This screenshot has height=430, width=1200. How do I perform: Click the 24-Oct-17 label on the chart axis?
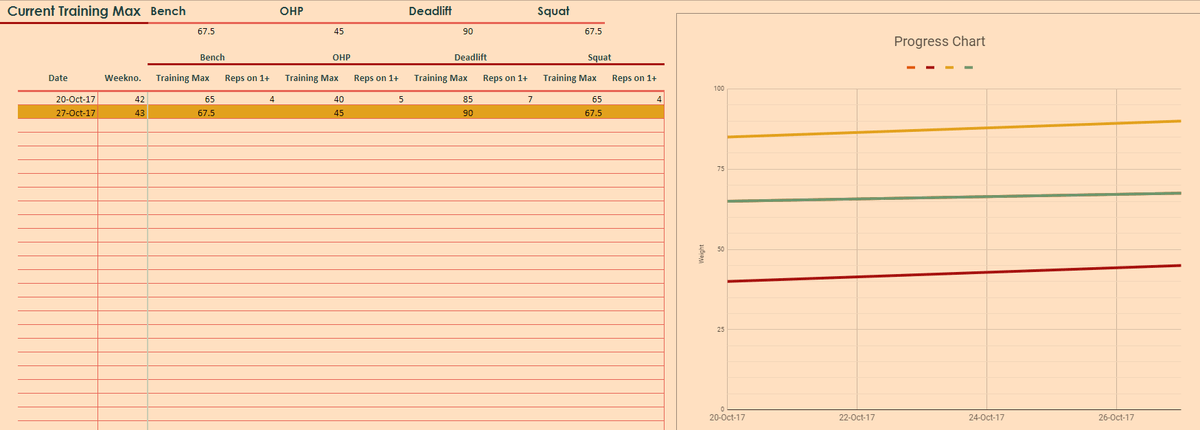pyautogui.click(x=986, y=417)
